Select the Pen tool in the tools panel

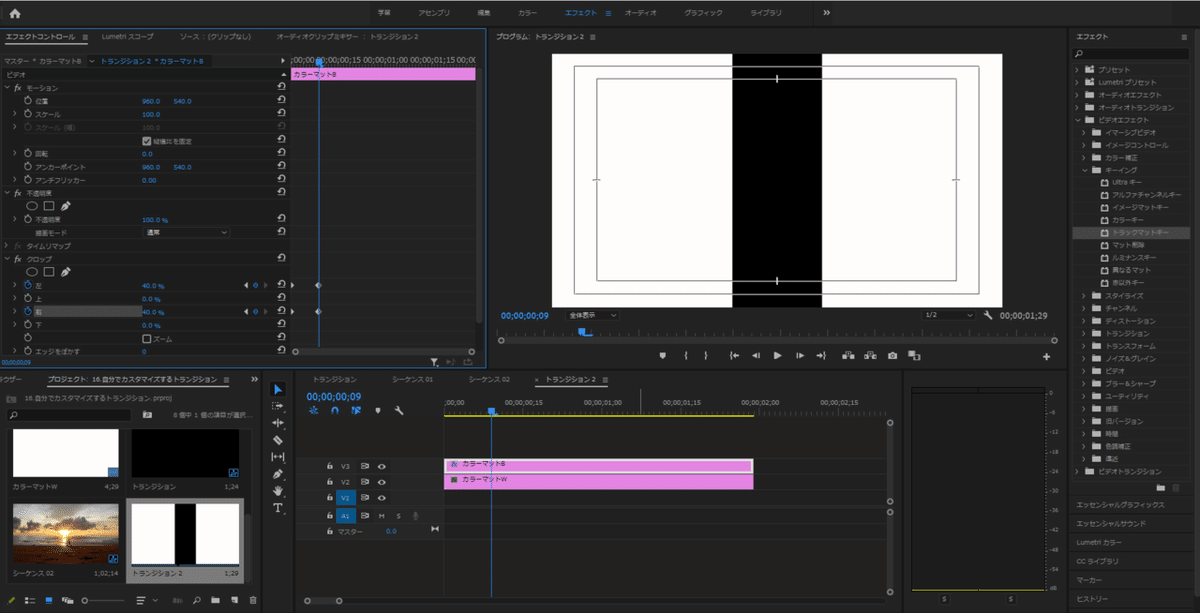(278, 474)
